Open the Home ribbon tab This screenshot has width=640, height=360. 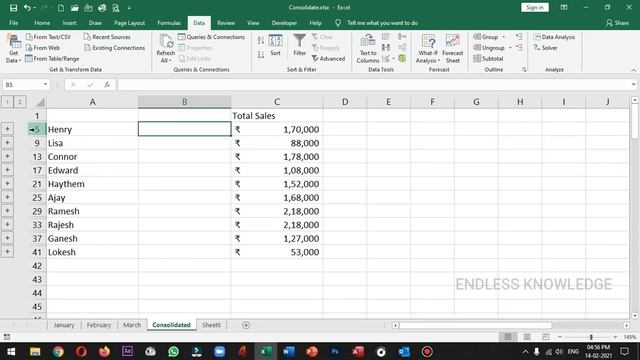(x=42, y=23)
